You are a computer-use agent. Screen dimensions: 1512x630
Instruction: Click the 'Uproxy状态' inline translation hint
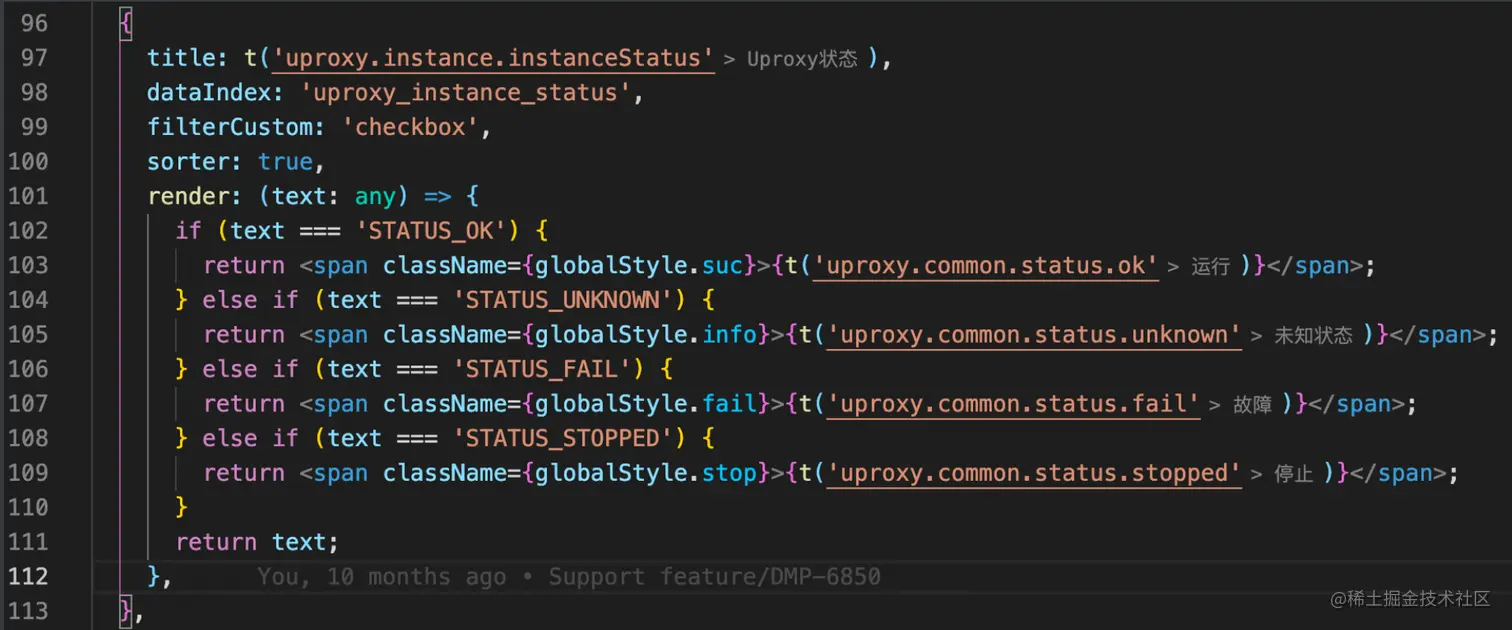[802, 59]
